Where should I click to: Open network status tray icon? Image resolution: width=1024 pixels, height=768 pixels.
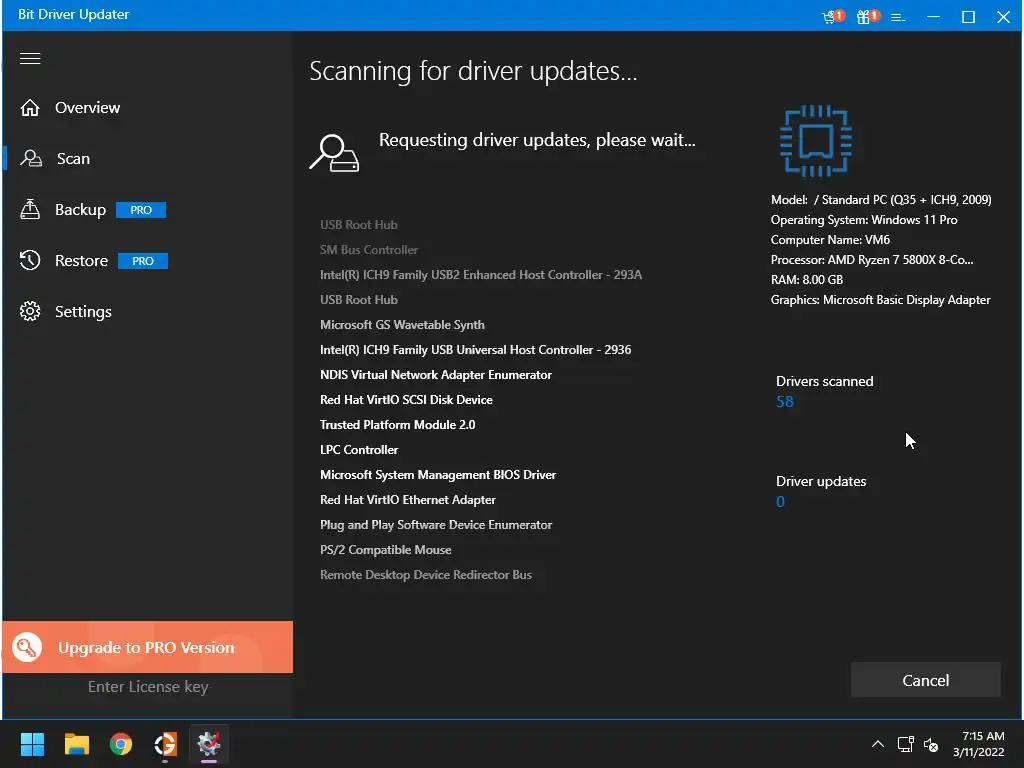[x=905, y=744]
